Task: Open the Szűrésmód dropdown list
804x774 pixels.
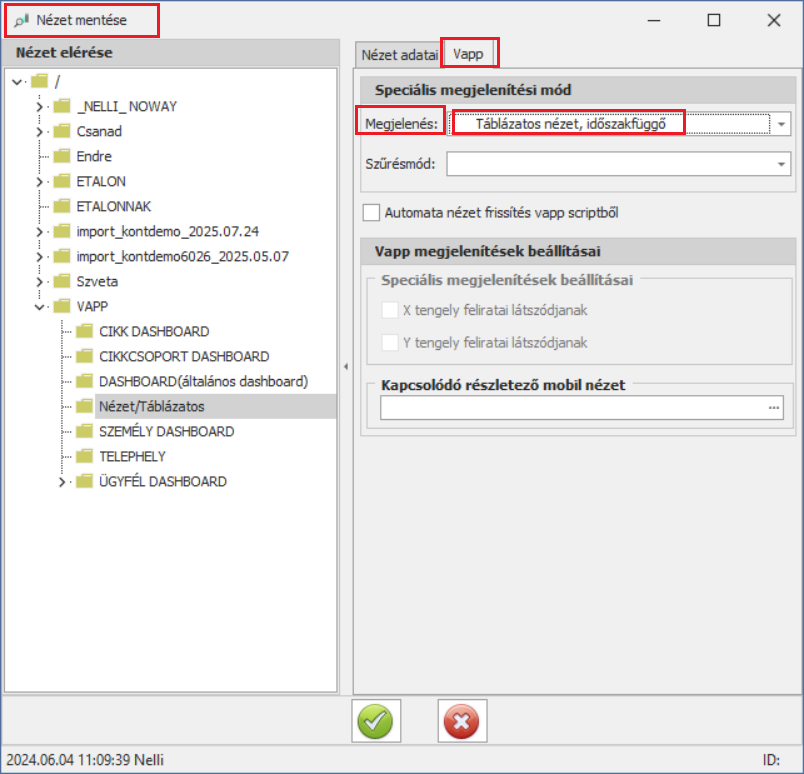Action: pyautogui.click(x=781, y=164)
